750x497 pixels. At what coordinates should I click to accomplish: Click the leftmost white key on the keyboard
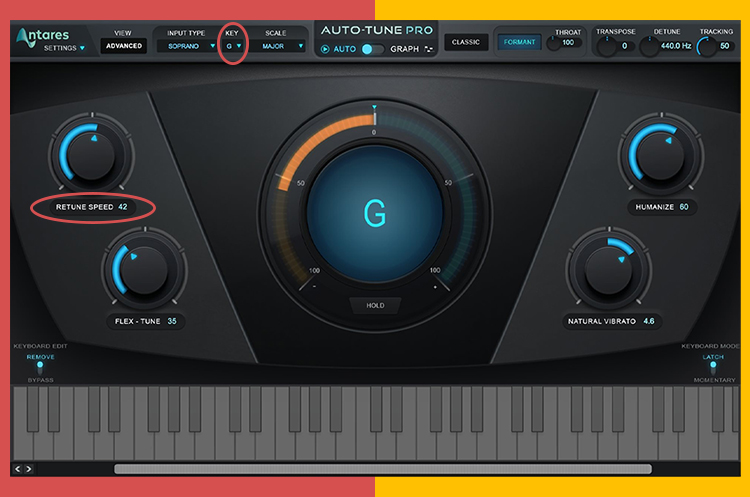tap(20, 446)
